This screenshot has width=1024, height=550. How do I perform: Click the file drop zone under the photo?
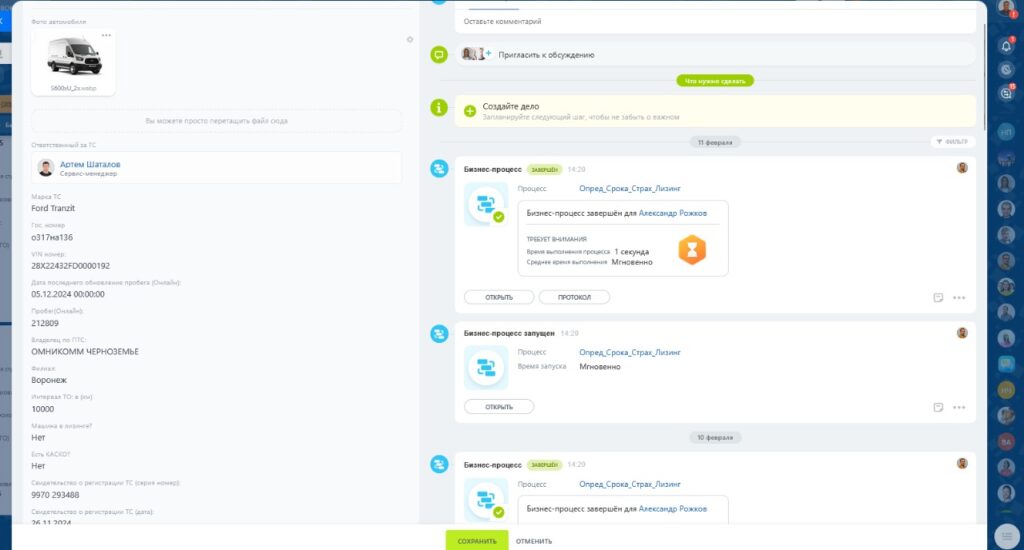tap(216, 121)
